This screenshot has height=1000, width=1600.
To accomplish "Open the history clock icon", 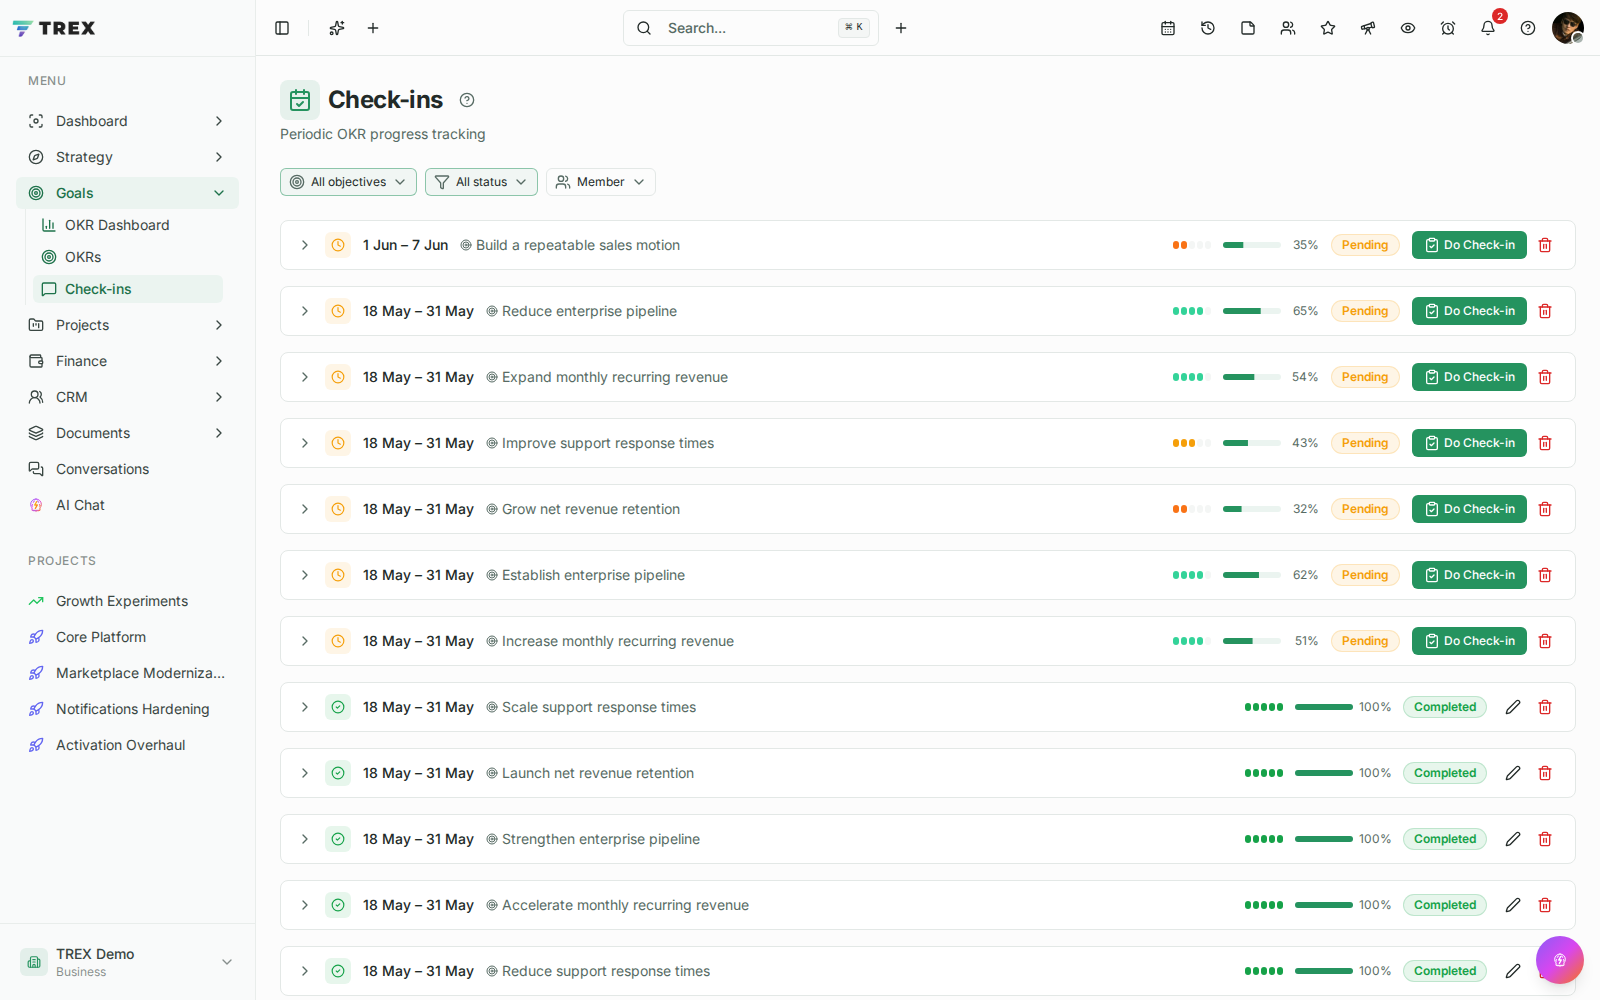I will (x=1208, y=28).
